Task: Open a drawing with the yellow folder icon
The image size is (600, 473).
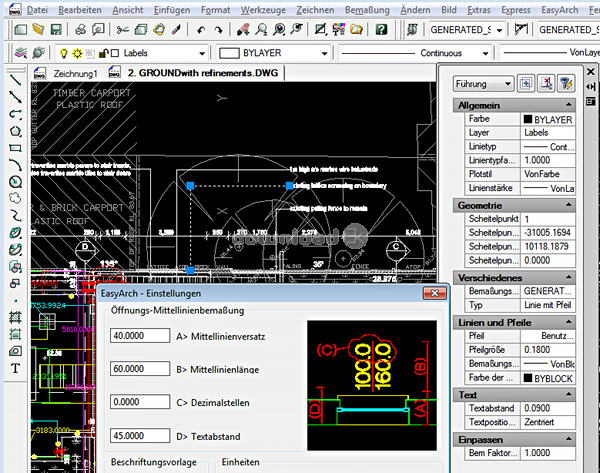Action: pyautogui.click(x=38, y=29)
